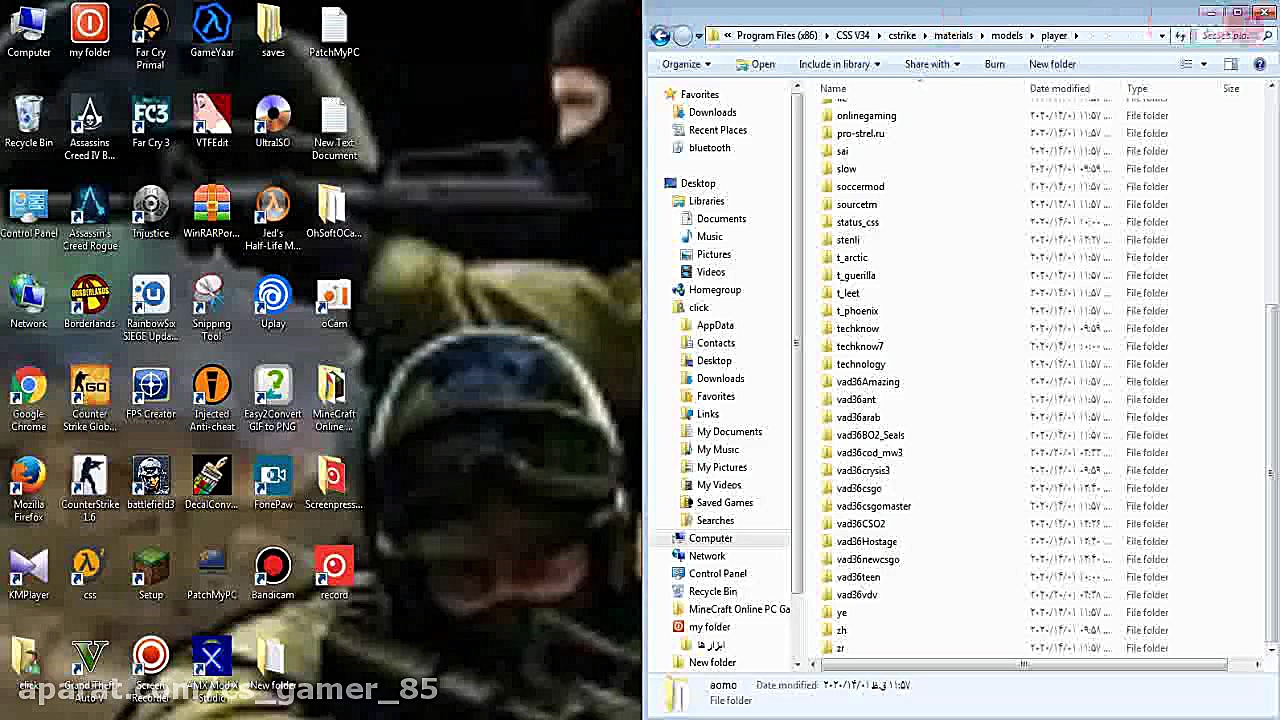Expand the address bar previous locations dropdown
This screenshot has height=720, width=1280.
[1162, 36]
